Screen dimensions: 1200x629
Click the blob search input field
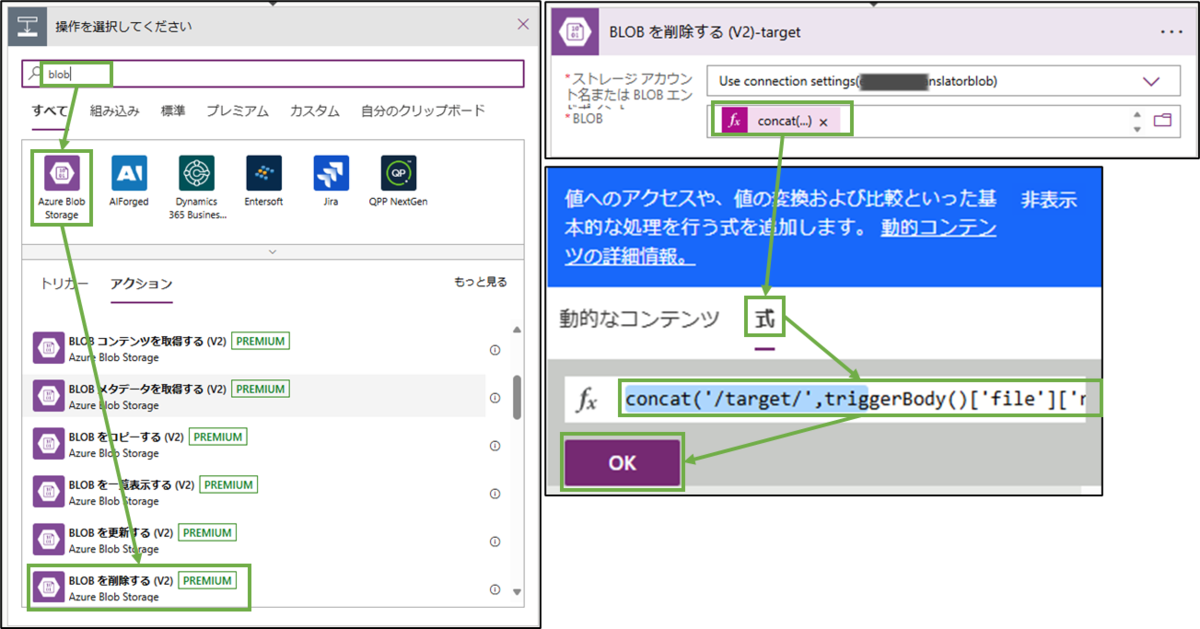click(x=273, y=74)
